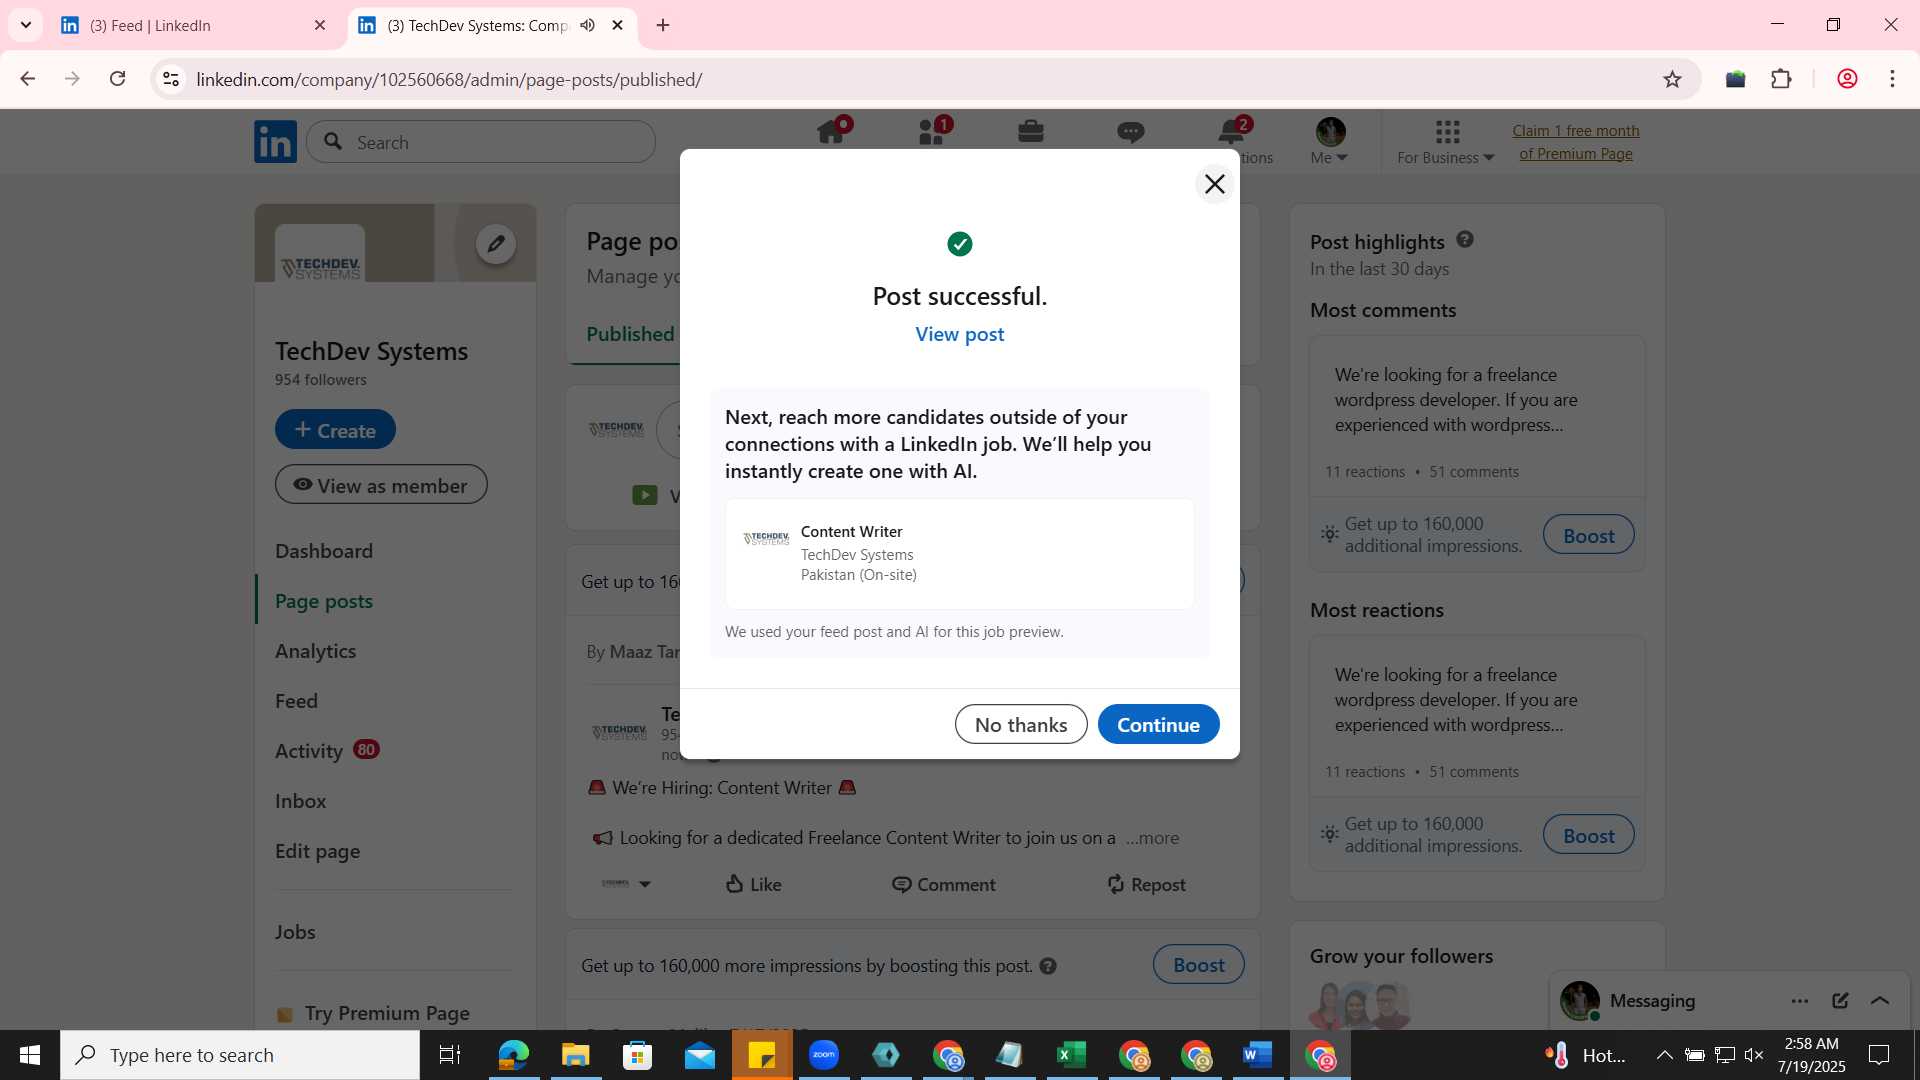Open Edit page in the sidebar
Image resolution: width=1920 pixels, height=1080 pixels.
click(x=318, y=851)
